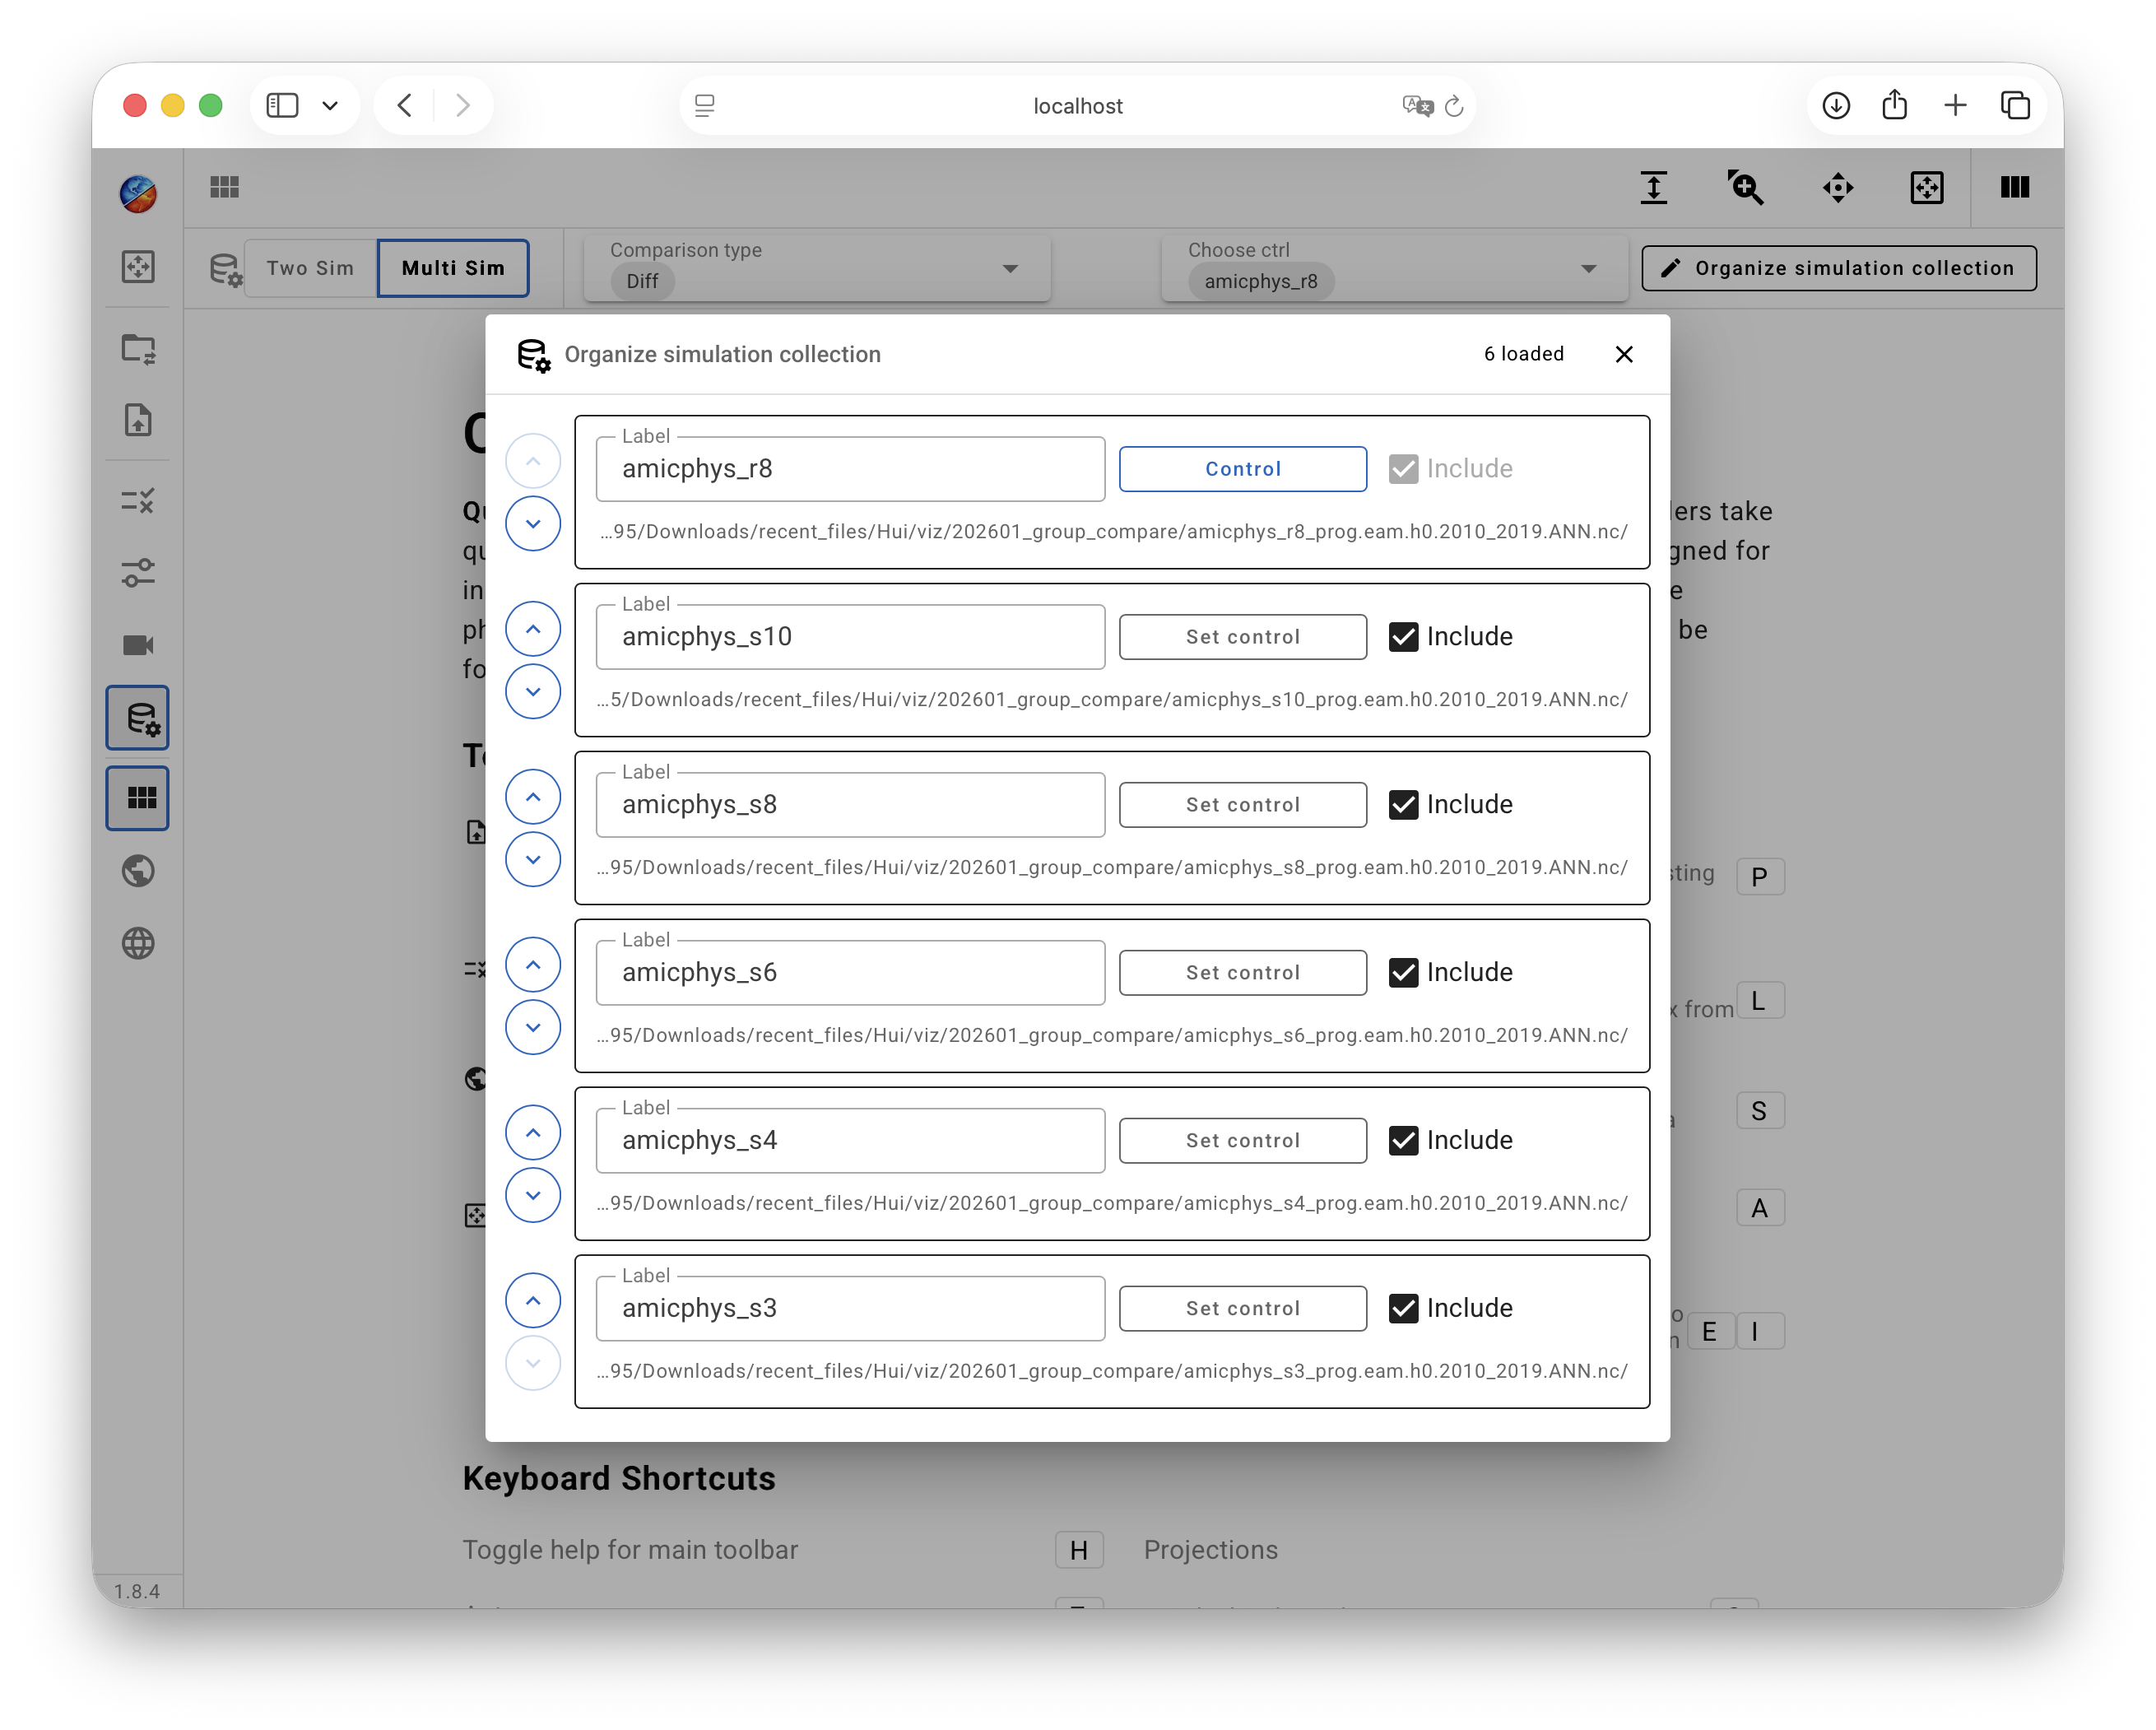The width and height of the screenshot is (2156, 1730).
Task: Click the Control button for amicphys_r8
Action: point(1243,468)
